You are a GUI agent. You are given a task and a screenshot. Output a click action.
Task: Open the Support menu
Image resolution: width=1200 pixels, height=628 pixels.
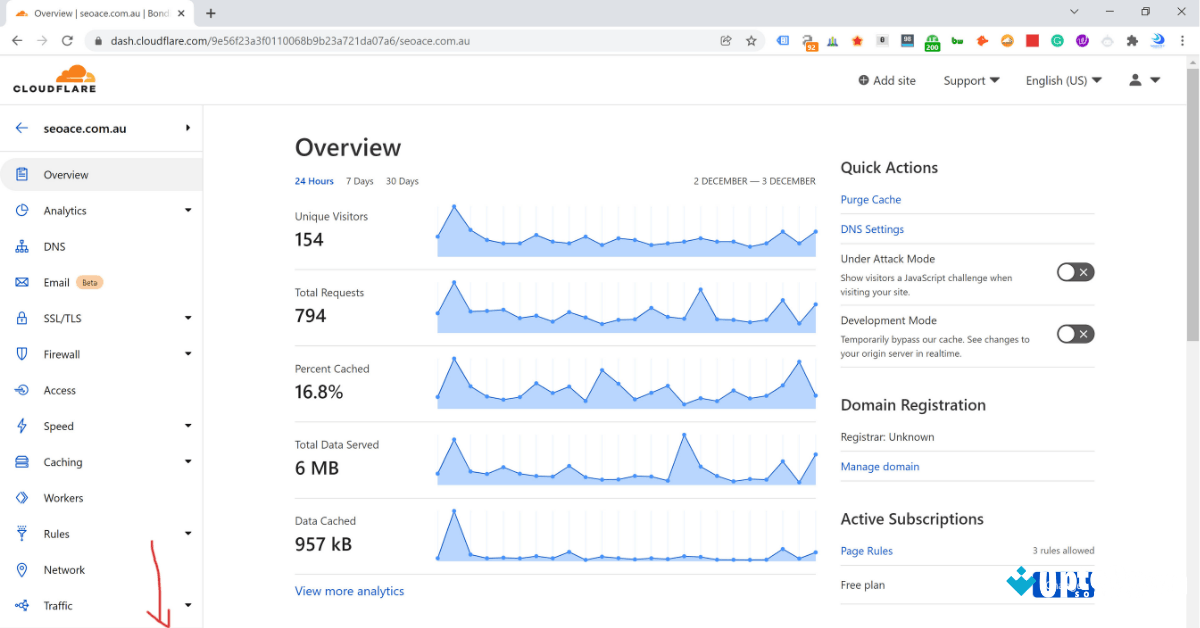(970, 80)
